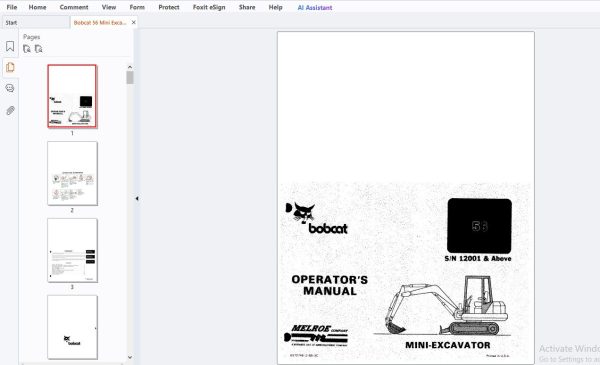The height and width of the screenshot is (365, 600).
Task: Select page 3 thumbnail
Action: [72, 250]
